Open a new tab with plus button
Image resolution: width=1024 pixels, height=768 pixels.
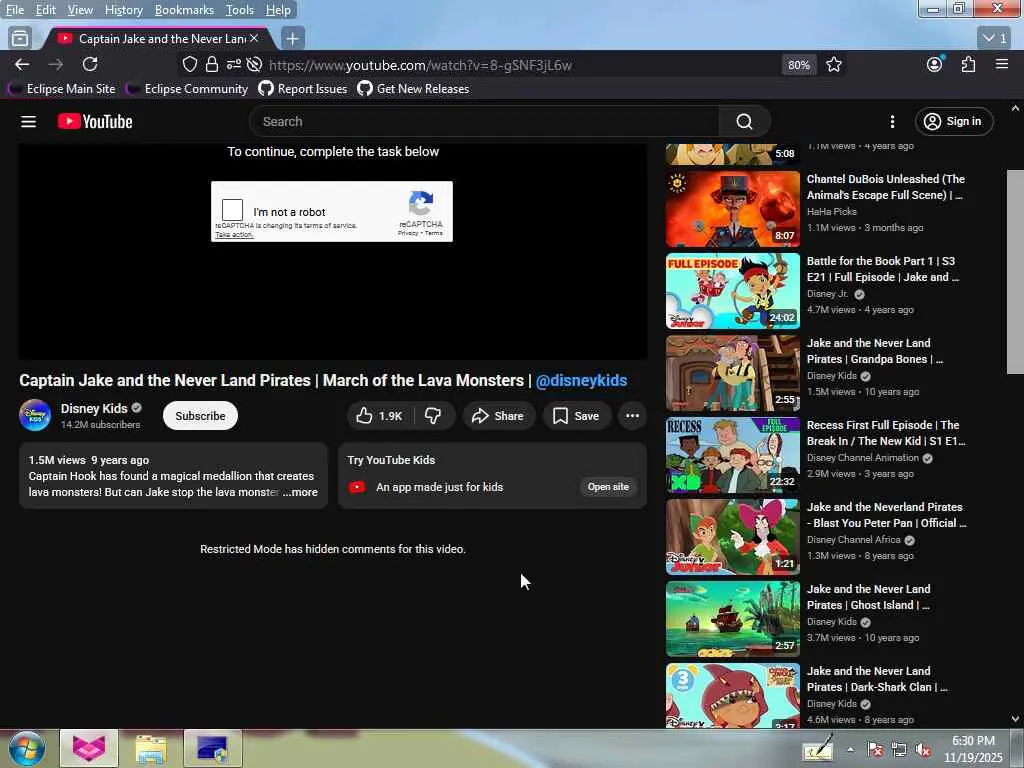click(x=293, y=39)
